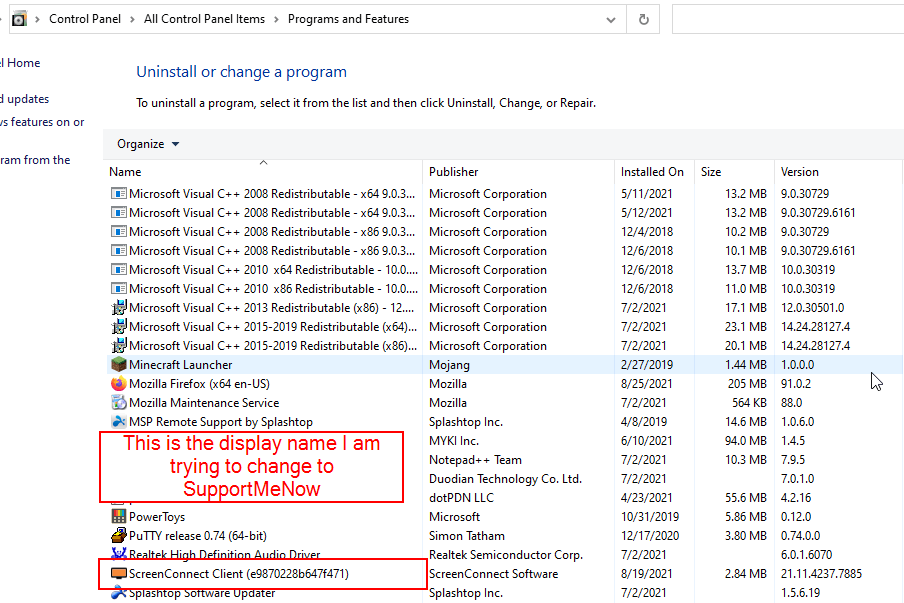
Task: Open view installed updates link
Action: 25,99
